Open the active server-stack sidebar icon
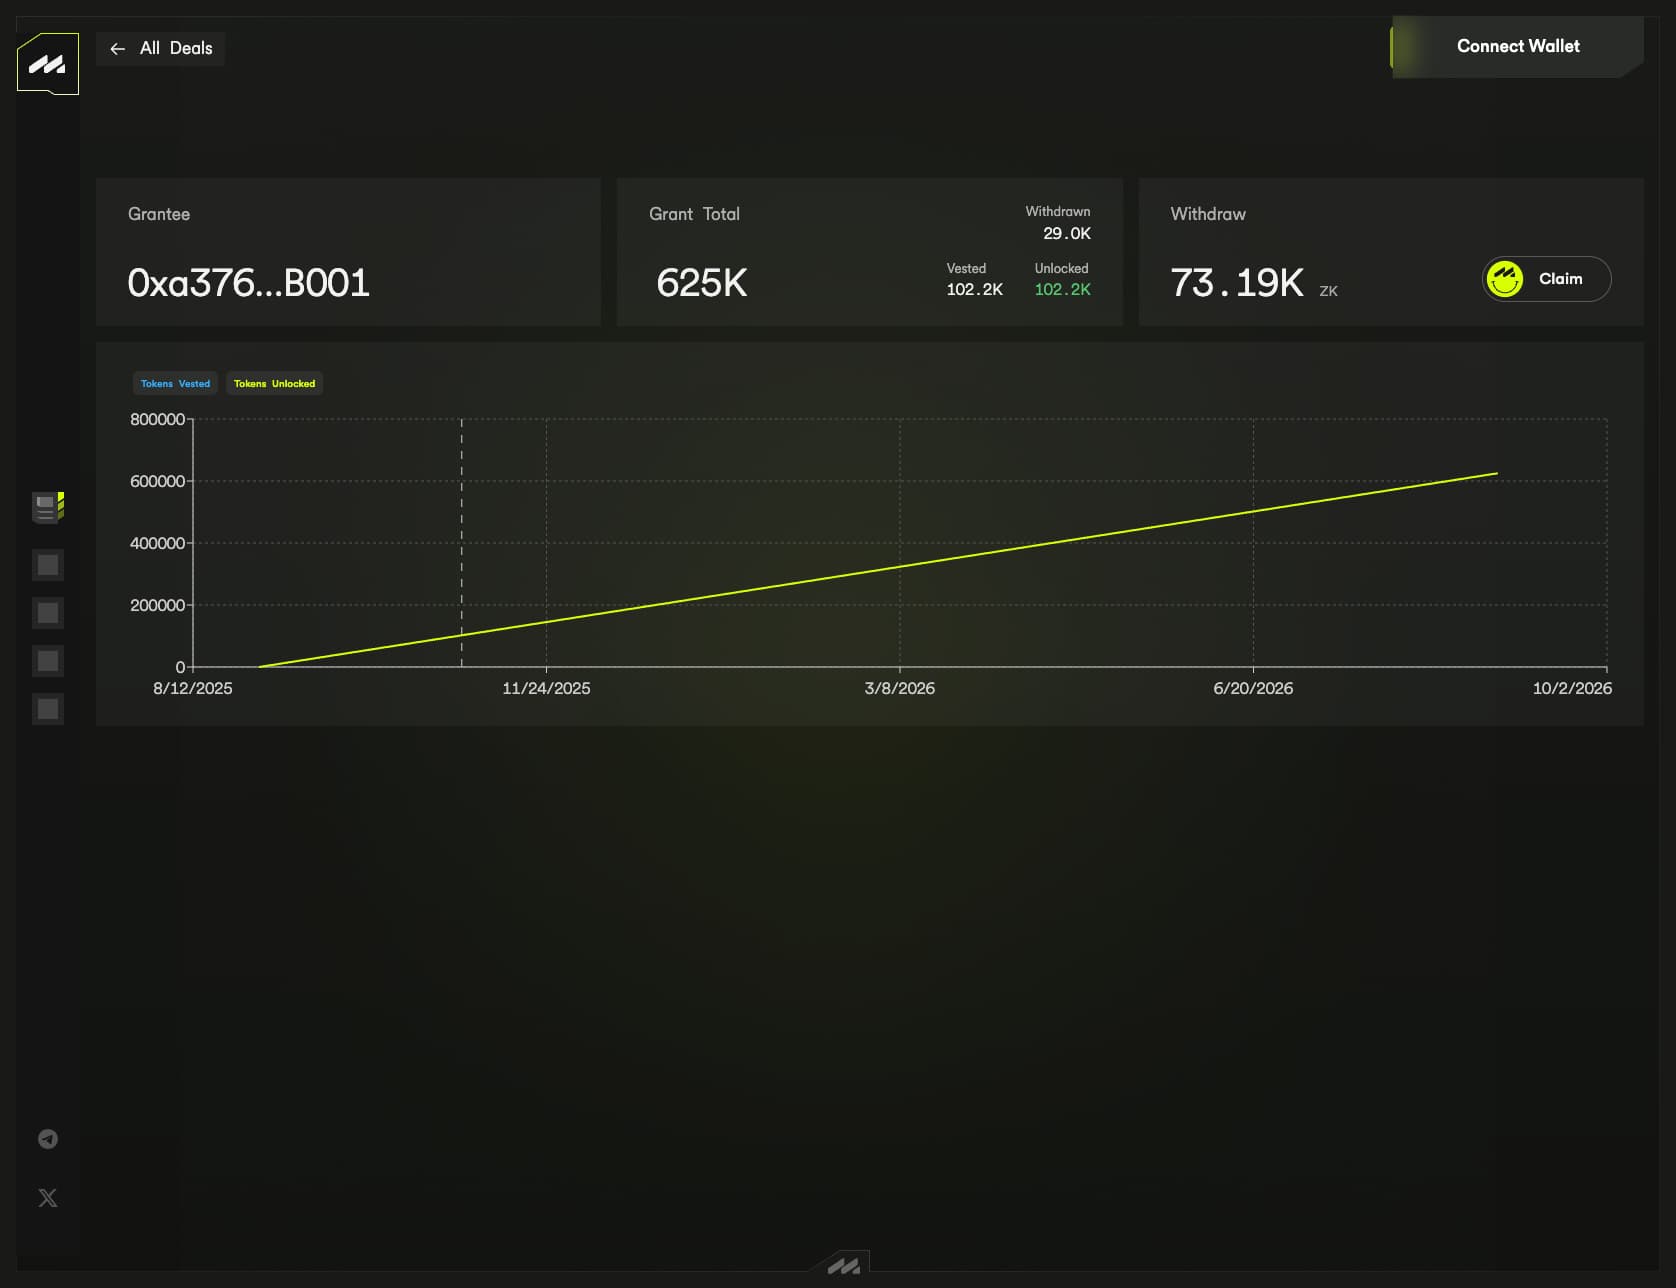Viewport: 1676px width, 1288px height. pyautogui.click(x=47, y=508)
